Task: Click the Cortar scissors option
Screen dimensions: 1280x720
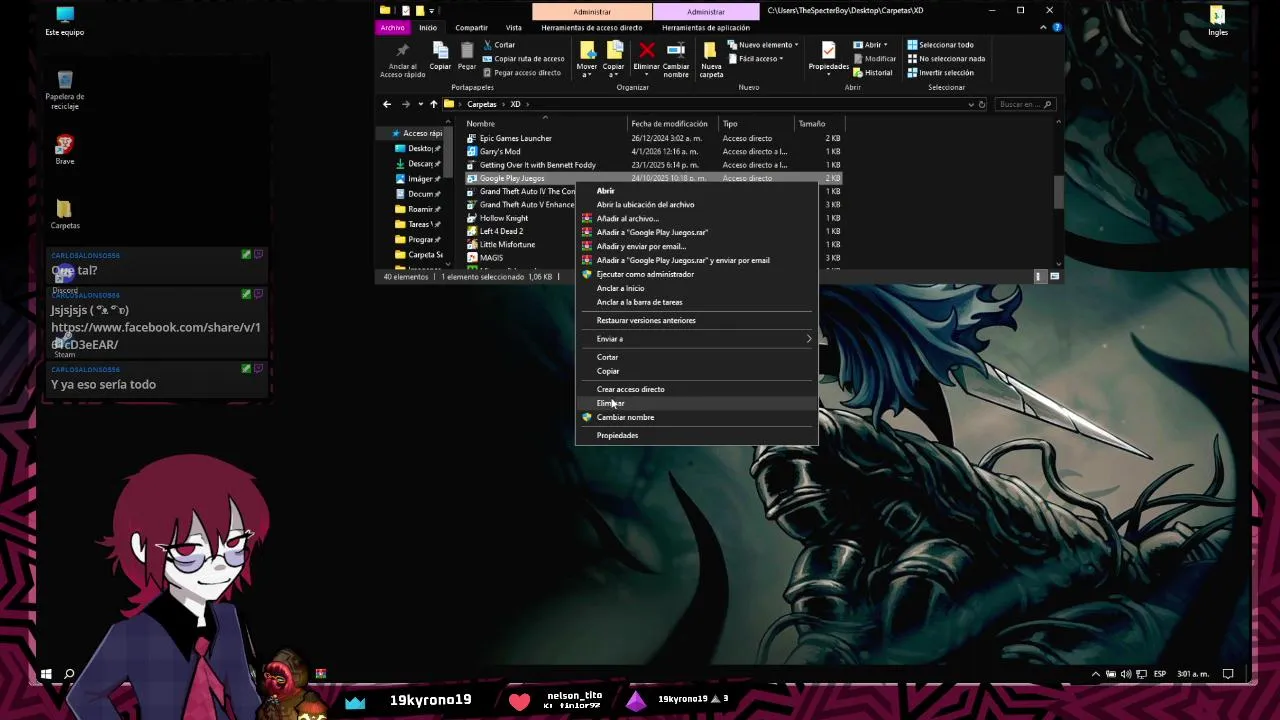Action: [499, 45]
